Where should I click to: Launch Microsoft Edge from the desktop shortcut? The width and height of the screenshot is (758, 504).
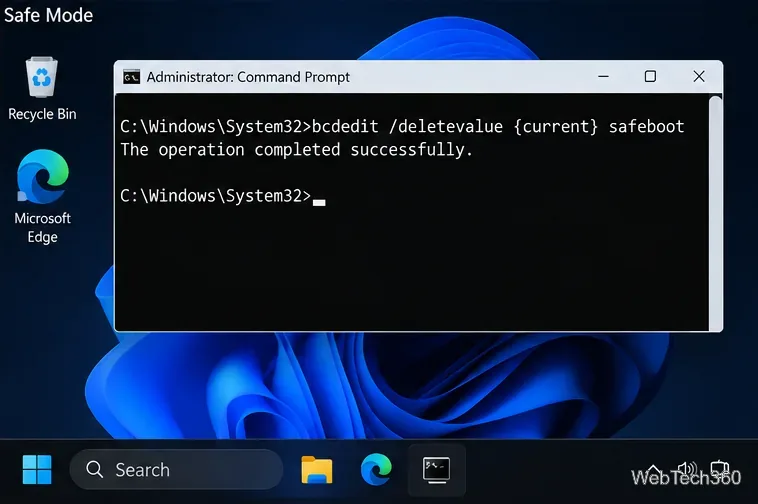[x=43, y=196]
